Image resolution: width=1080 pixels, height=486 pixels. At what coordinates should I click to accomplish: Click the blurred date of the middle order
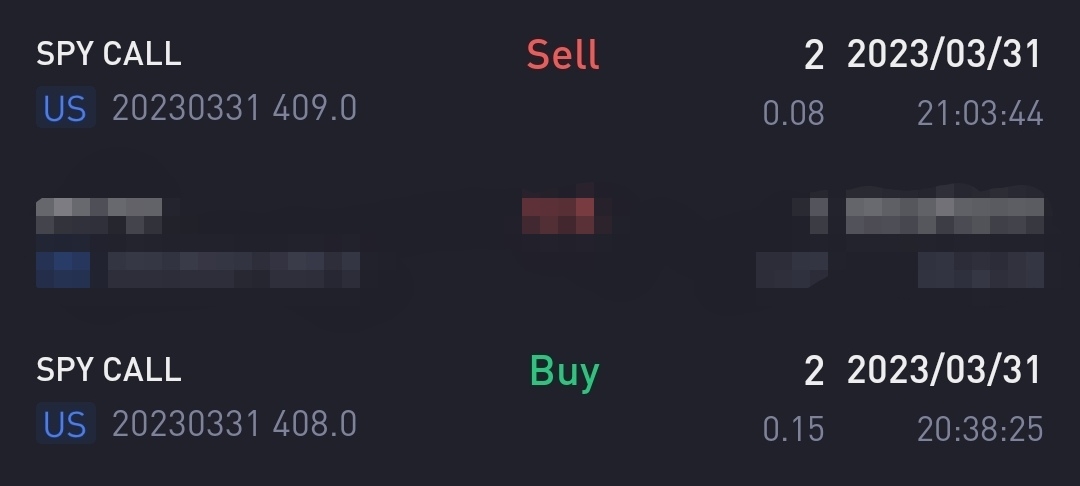(944, 216)
